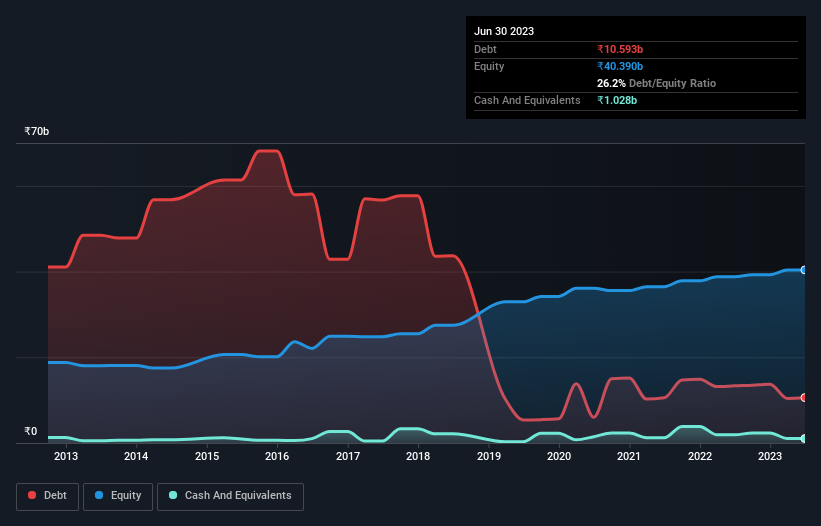The height and width of the screenshot is (526, 821).
Task: Click the ₹0 y-axis label
Action: click(x=31, y=431)
